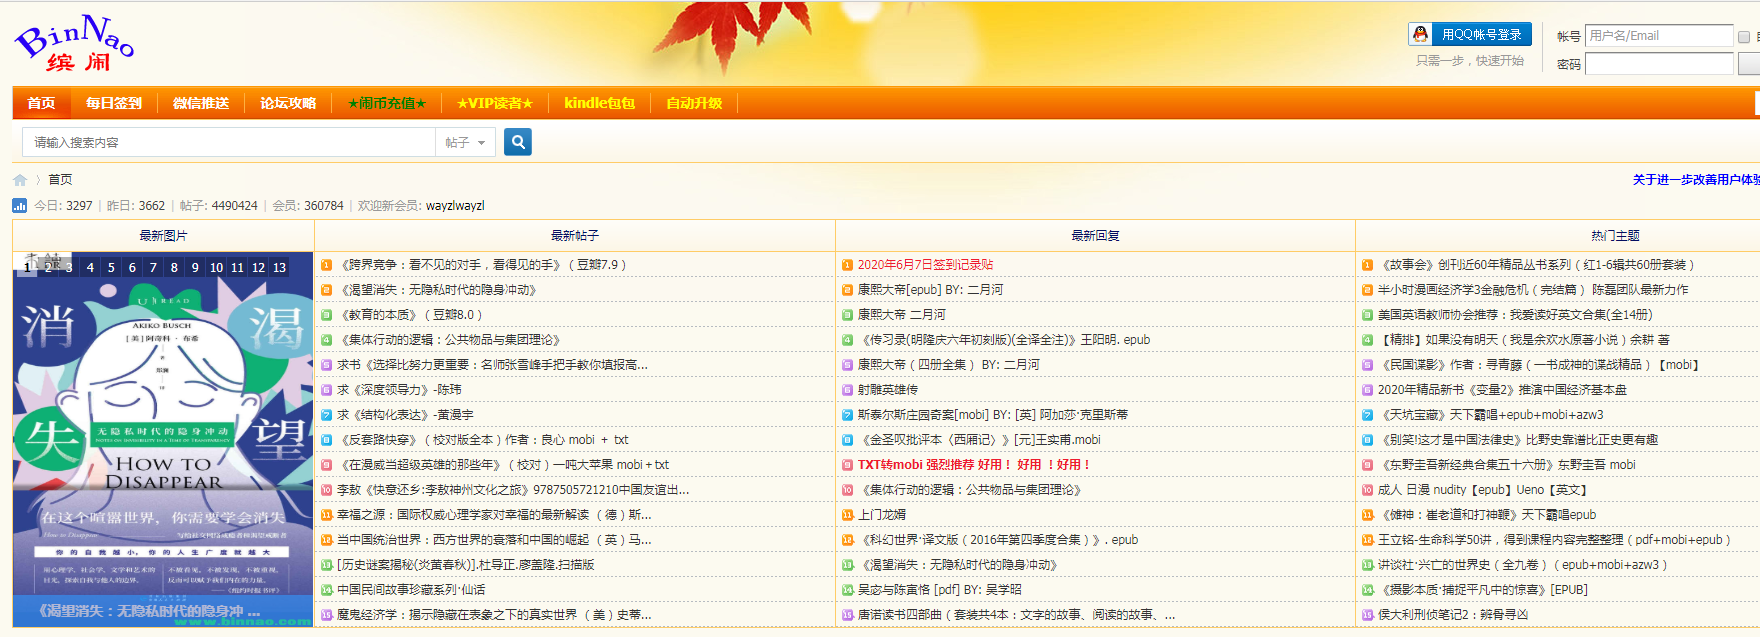Open the 2020年6月7日签到记录贴 link
1760x637 pixels.
(x=925, y=265)
